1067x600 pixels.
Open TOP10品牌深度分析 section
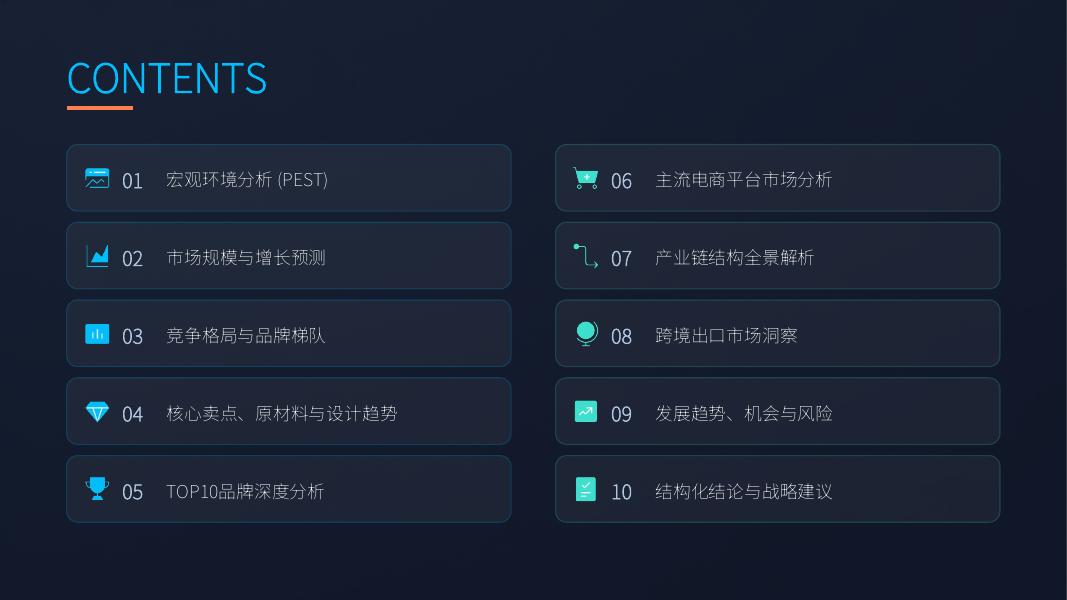pyautogui.click(x=289, y=489)
